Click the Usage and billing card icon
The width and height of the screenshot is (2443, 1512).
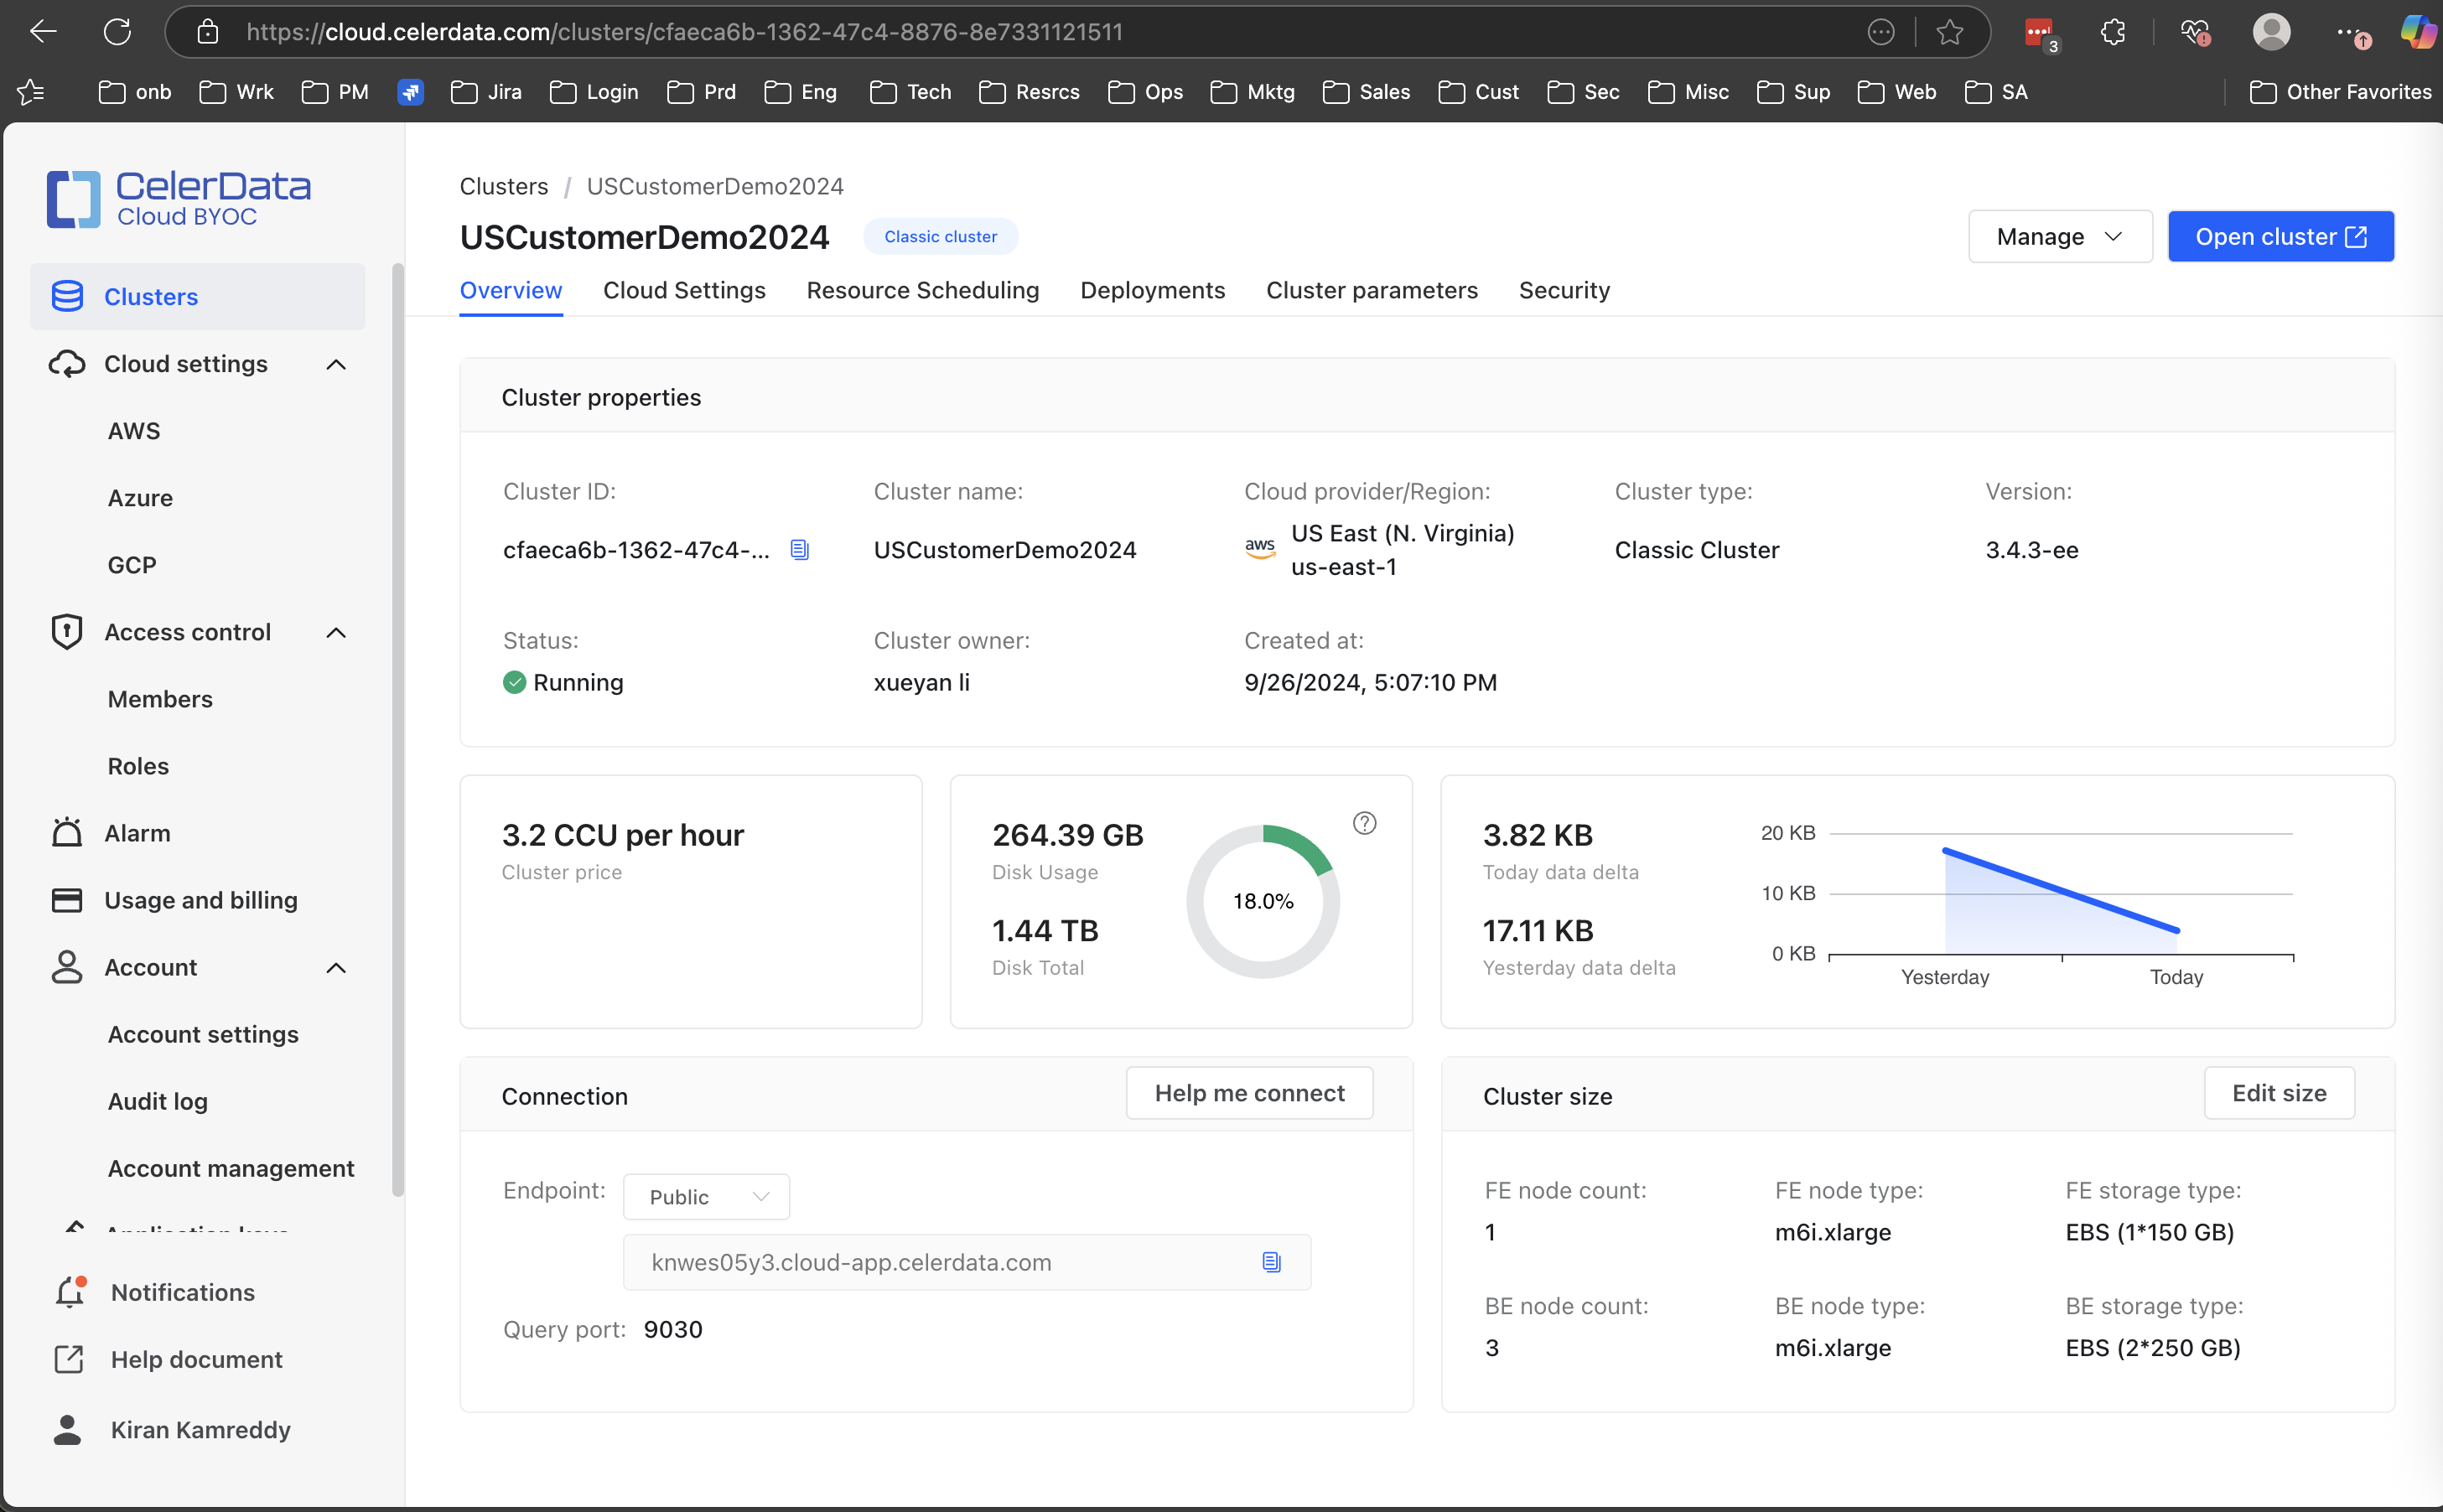point(67,900)
